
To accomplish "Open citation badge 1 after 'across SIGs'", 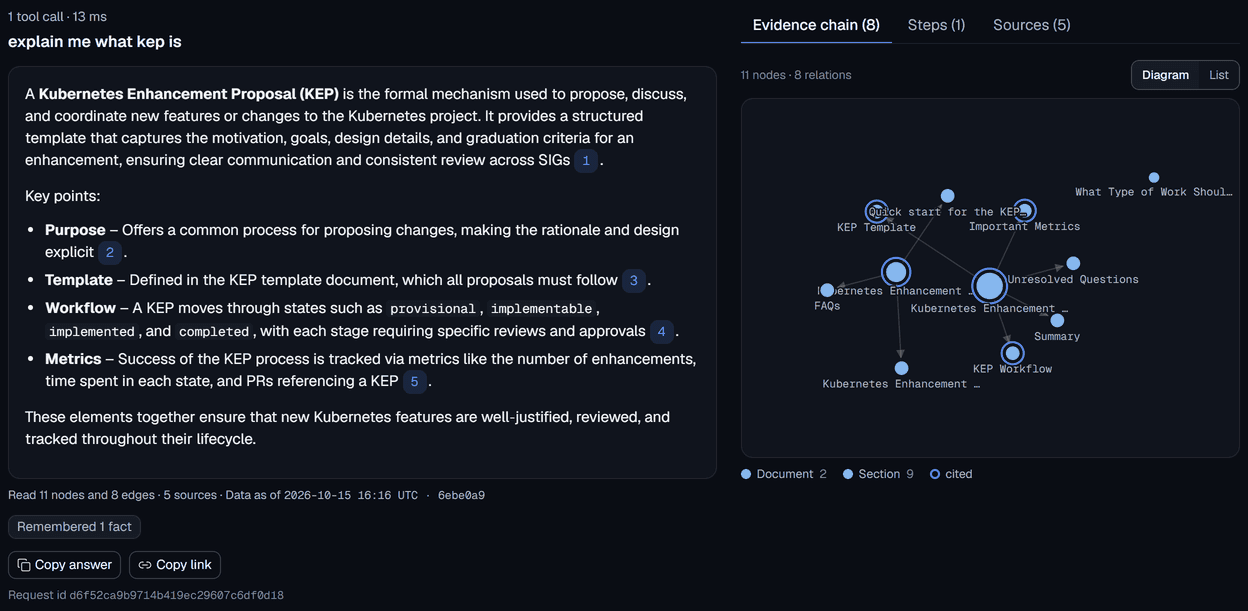I will point(586,160).
